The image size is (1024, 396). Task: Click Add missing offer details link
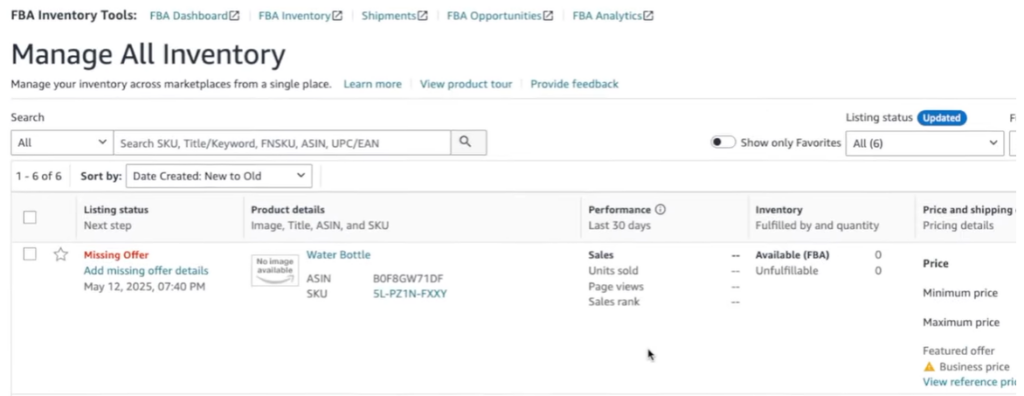coord(146,271)
